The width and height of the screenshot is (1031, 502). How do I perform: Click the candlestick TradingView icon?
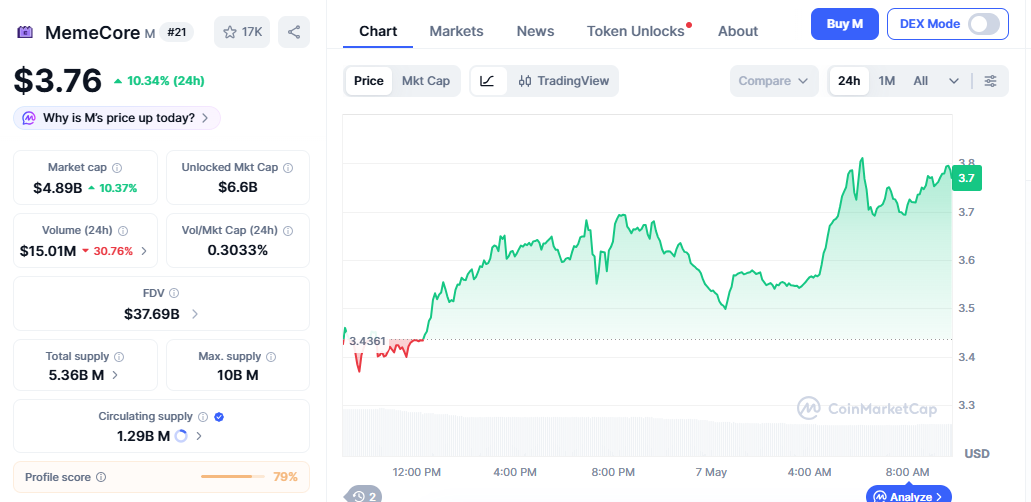525,81
